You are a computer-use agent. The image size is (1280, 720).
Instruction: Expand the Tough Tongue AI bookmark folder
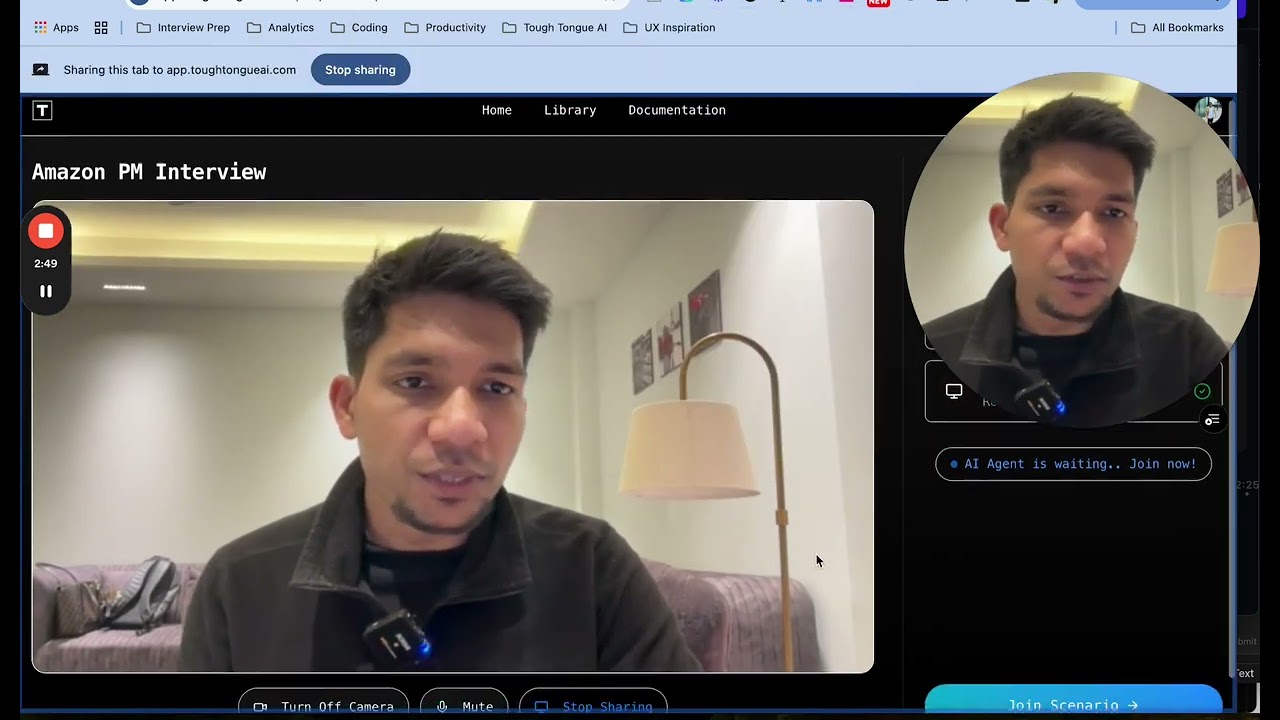[x=554, y=28]
